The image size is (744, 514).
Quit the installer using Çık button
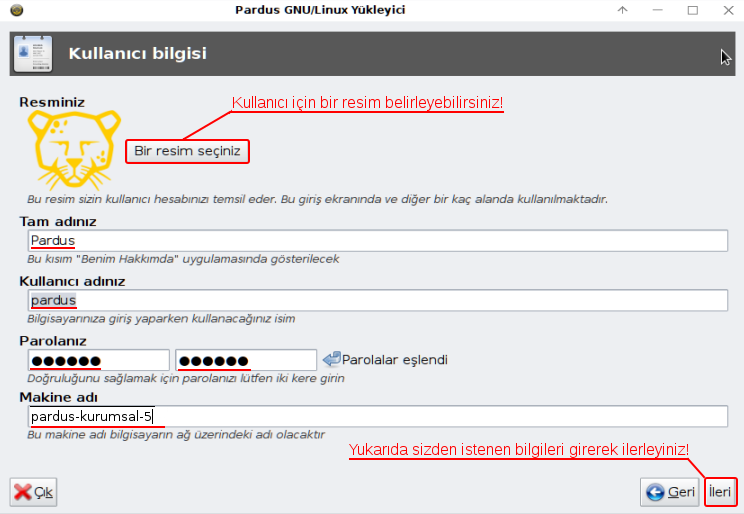pyautogui.click(x=34, y=492)
